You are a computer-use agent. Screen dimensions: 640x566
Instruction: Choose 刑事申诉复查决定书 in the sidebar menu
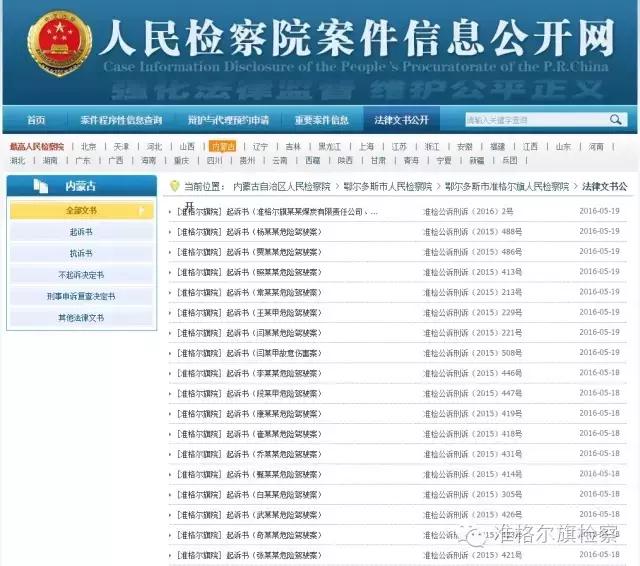point(82,296)
